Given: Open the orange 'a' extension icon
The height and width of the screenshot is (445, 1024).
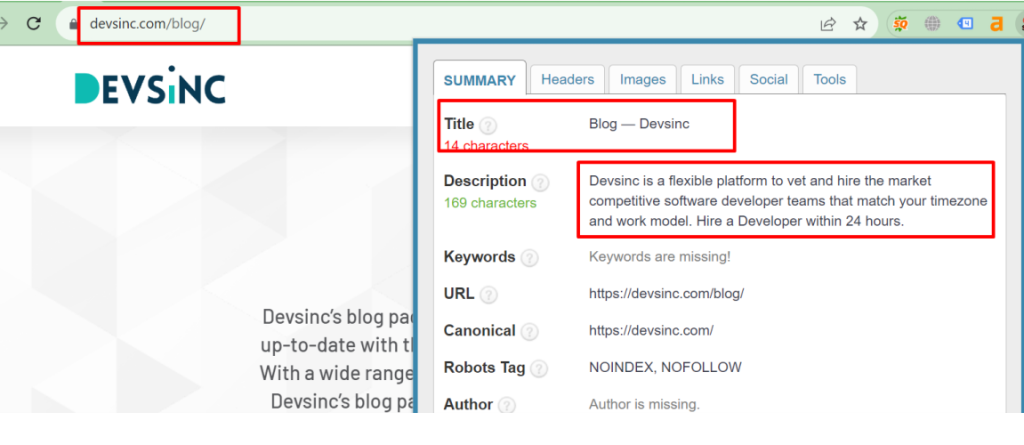Looking at the screenshot, I should pyautogui.click(x=997, y=25).
